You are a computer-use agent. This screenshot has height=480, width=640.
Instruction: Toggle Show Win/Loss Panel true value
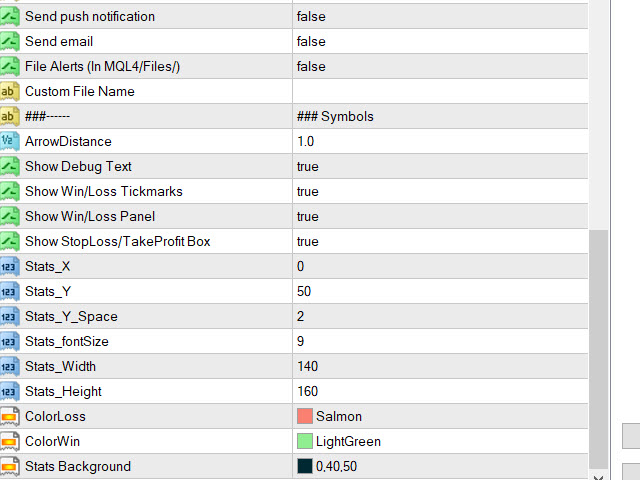(440, 216)
